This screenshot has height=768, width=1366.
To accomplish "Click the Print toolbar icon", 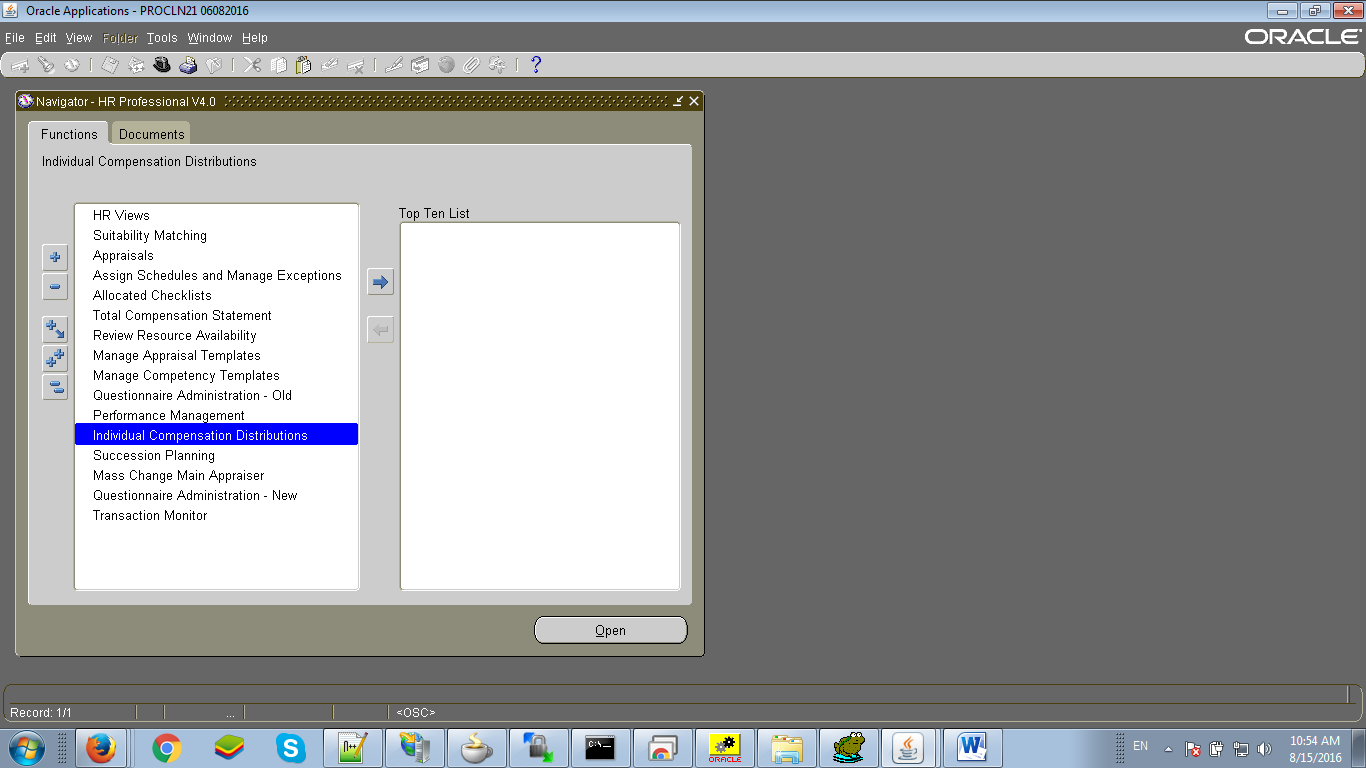I will tap(188, 65).
